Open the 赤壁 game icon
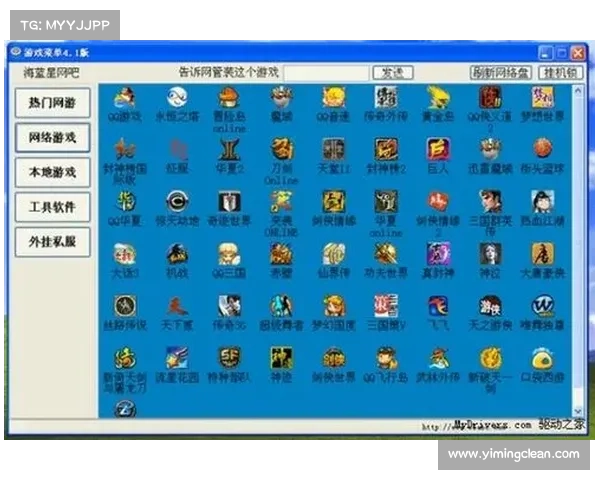Image resolution: width=600 pixels, height=480 pixels. click(281, 254)
